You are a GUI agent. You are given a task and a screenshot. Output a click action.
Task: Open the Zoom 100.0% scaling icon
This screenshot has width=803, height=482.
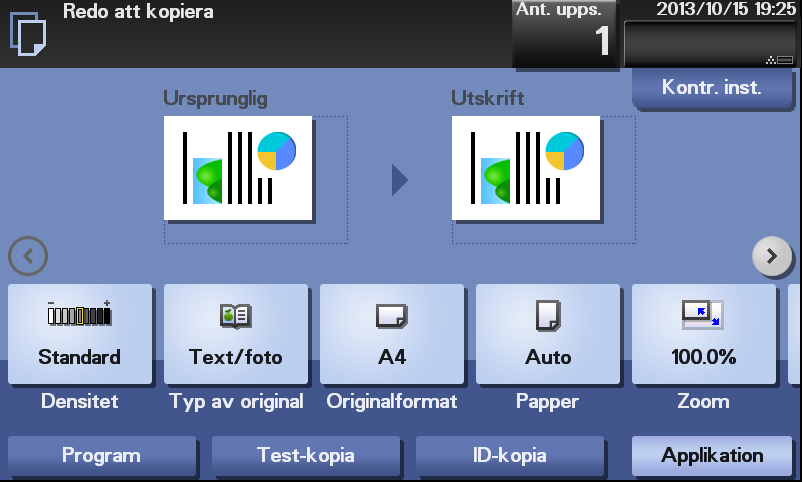click(x=703, y=315)
